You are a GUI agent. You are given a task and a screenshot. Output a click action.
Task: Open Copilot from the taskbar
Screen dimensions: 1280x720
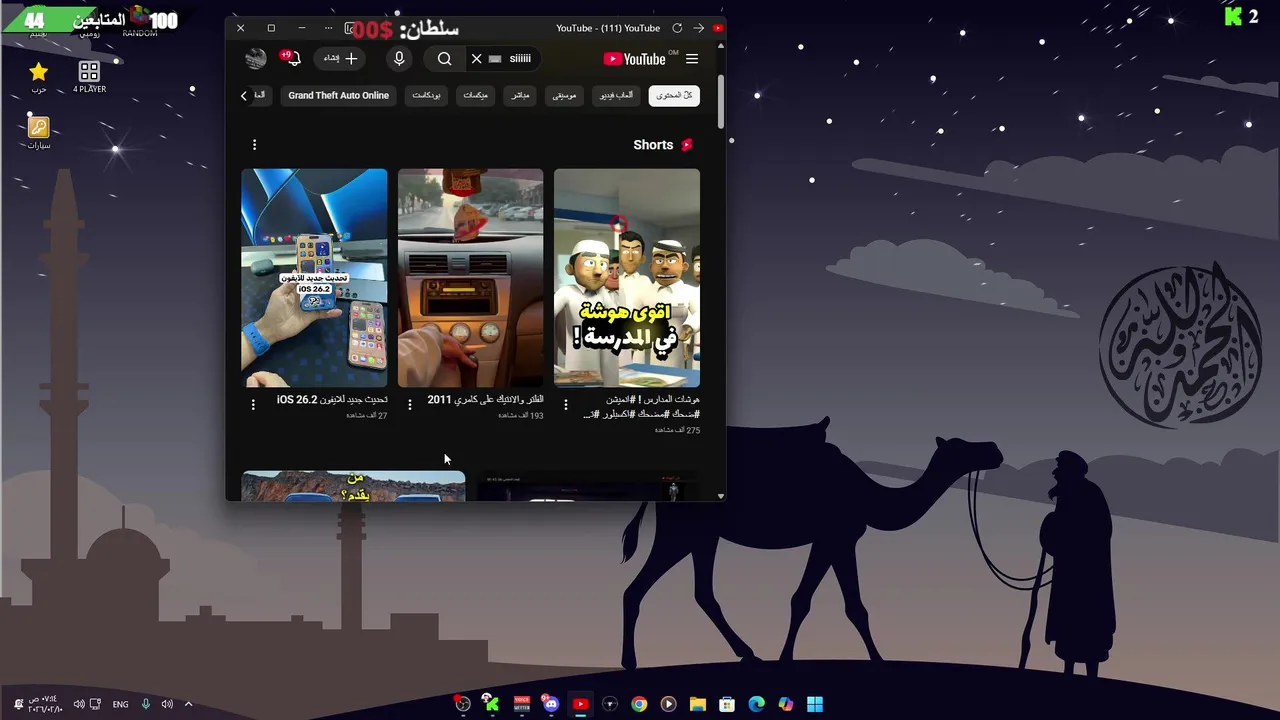click(786, 704)
